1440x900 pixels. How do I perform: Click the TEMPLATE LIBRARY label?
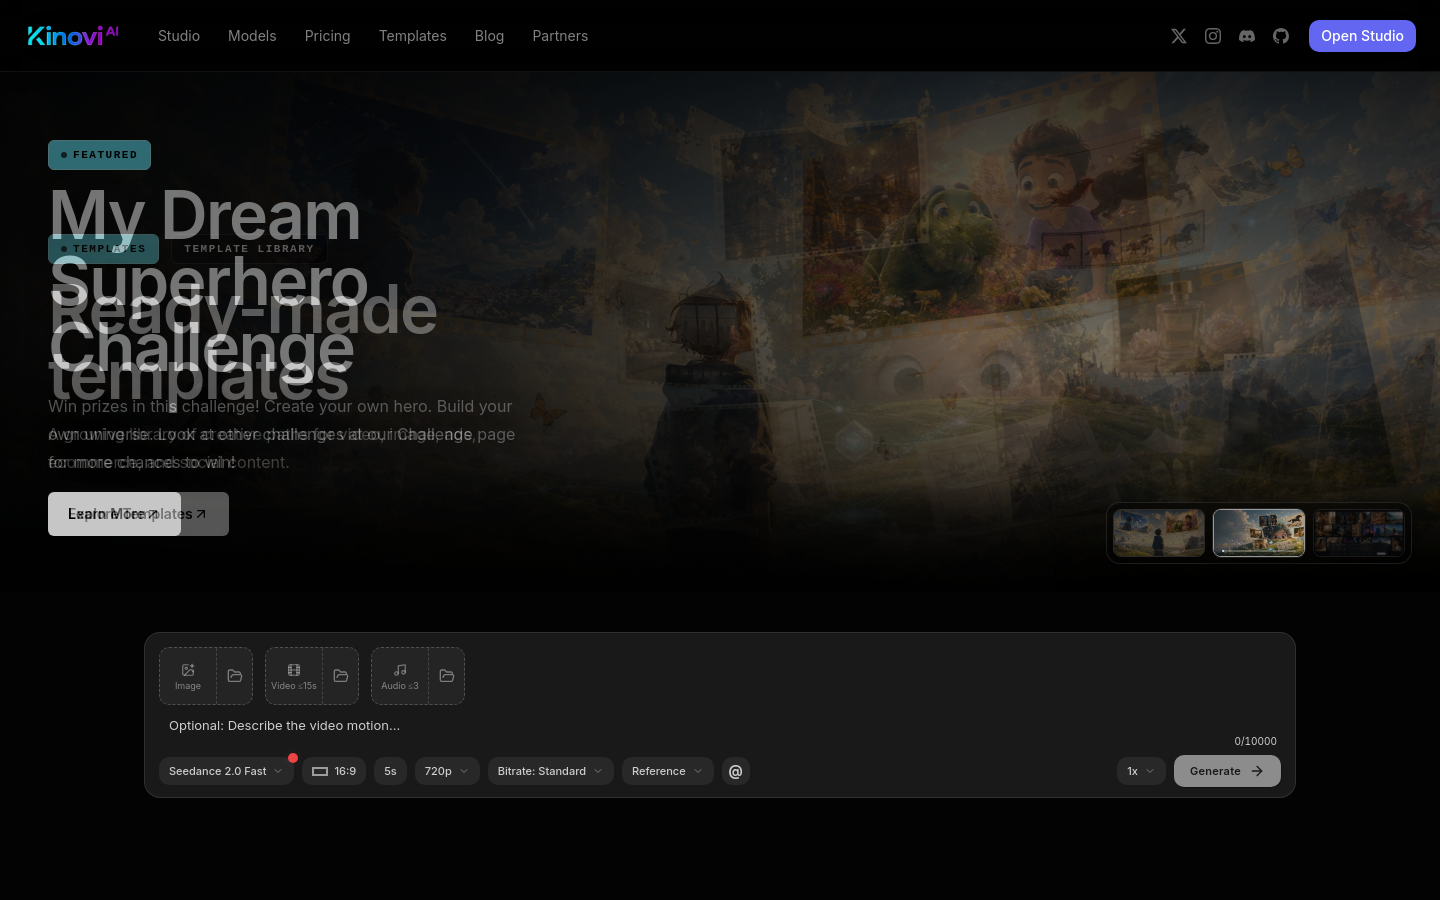[249, 249]
